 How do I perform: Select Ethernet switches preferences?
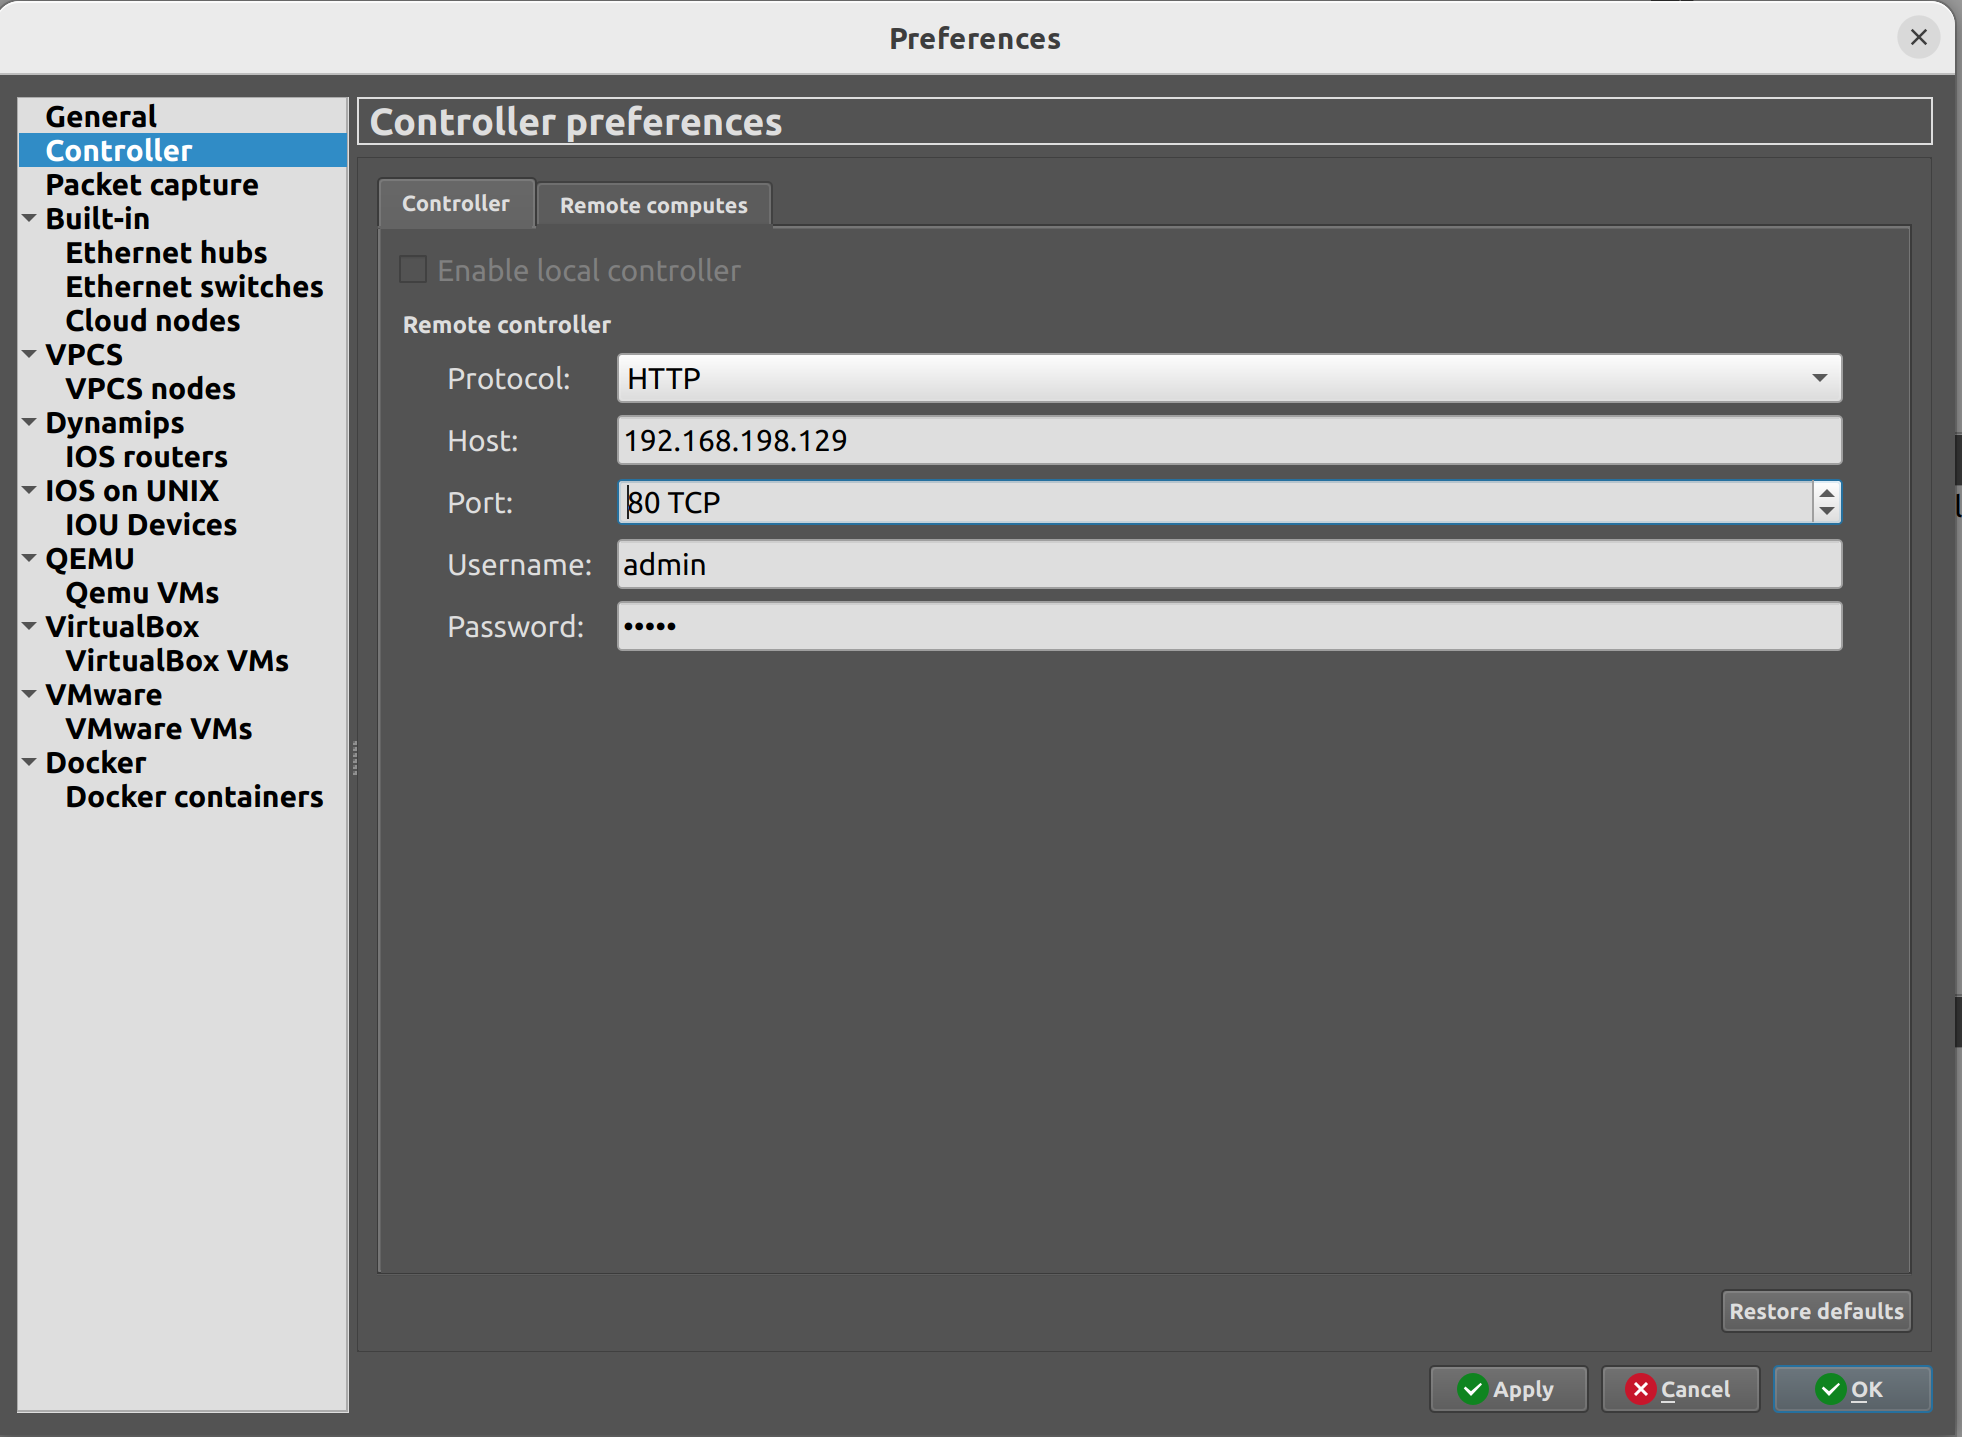[x=194, y=286]
